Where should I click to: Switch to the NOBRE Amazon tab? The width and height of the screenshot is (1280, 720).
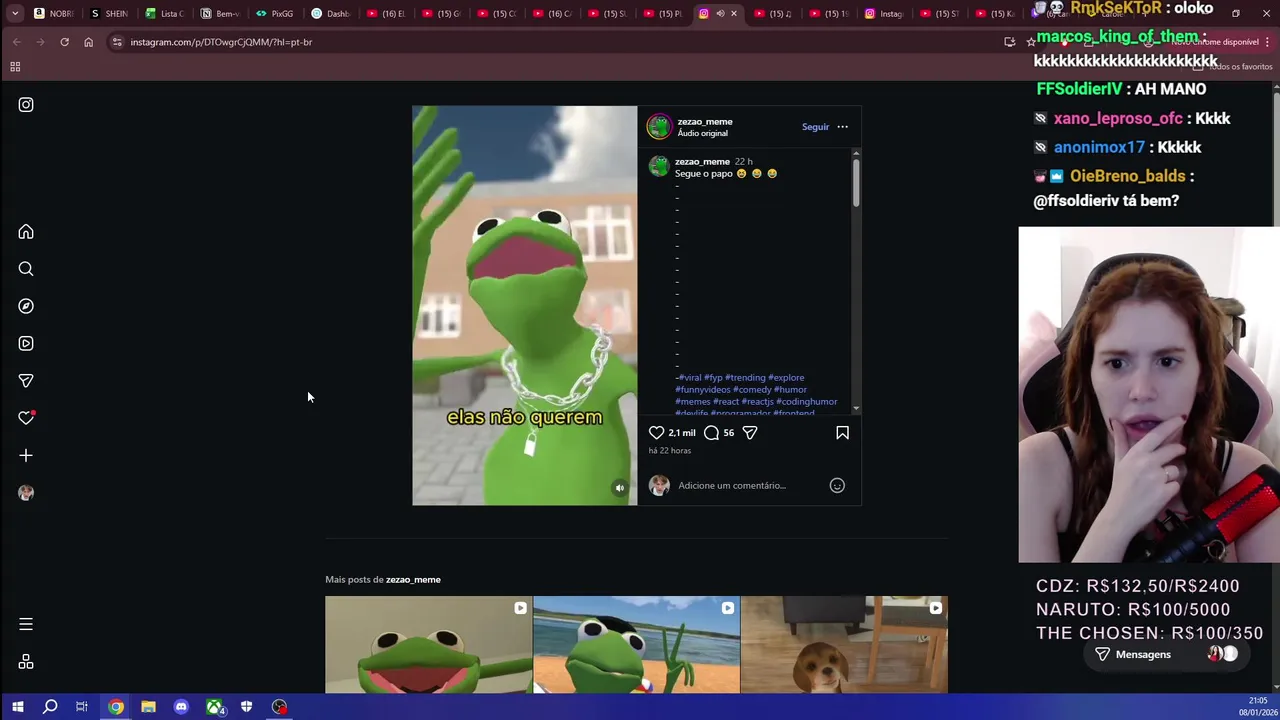click(x=54, y=14)
